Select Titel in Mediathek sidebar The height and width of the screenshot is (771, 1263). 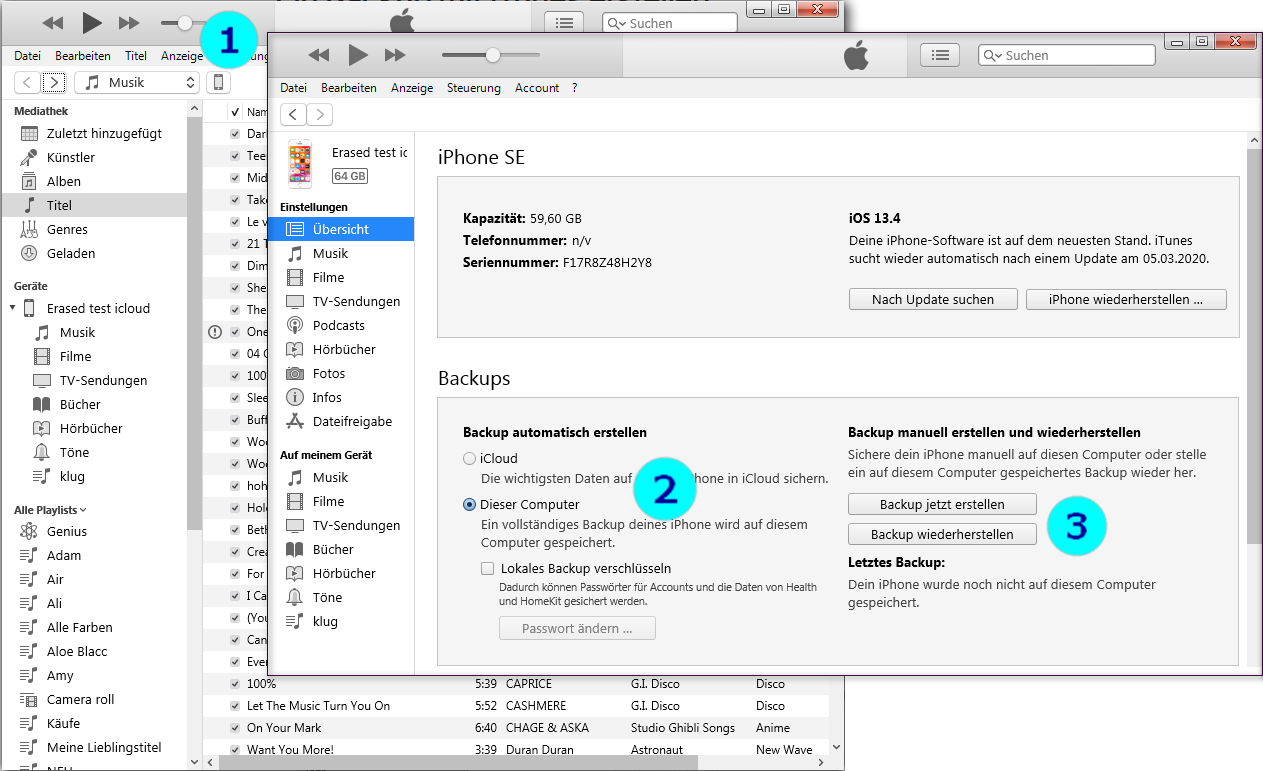click(94, 205)
